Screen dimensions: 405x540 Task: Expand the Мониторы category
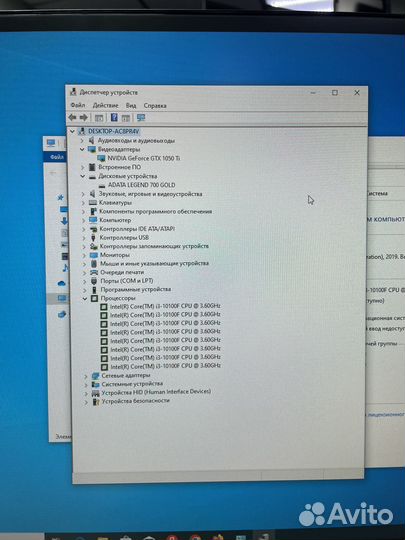[84, 255]
